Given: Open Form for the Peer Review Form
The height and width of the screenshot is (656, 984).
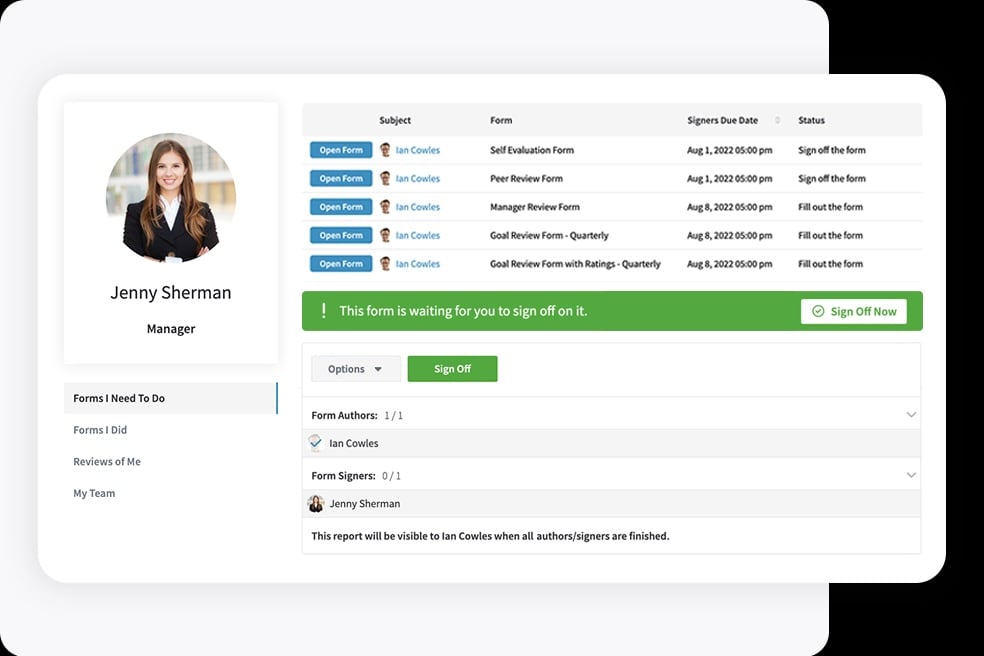Looking at the screenshot, I should [x=340, y=178].
